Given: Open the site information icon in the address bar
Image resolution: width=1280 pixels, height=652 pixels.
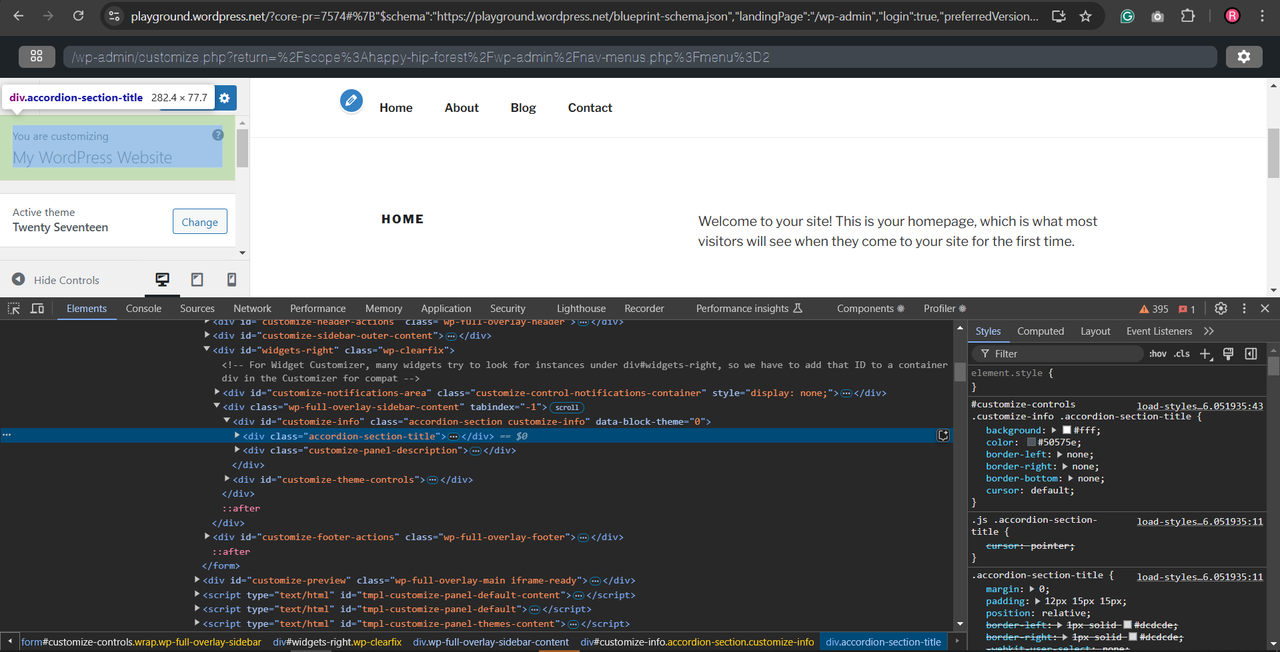Looking at the screenshot, I should pyautogui.click(x=114, y=16).
